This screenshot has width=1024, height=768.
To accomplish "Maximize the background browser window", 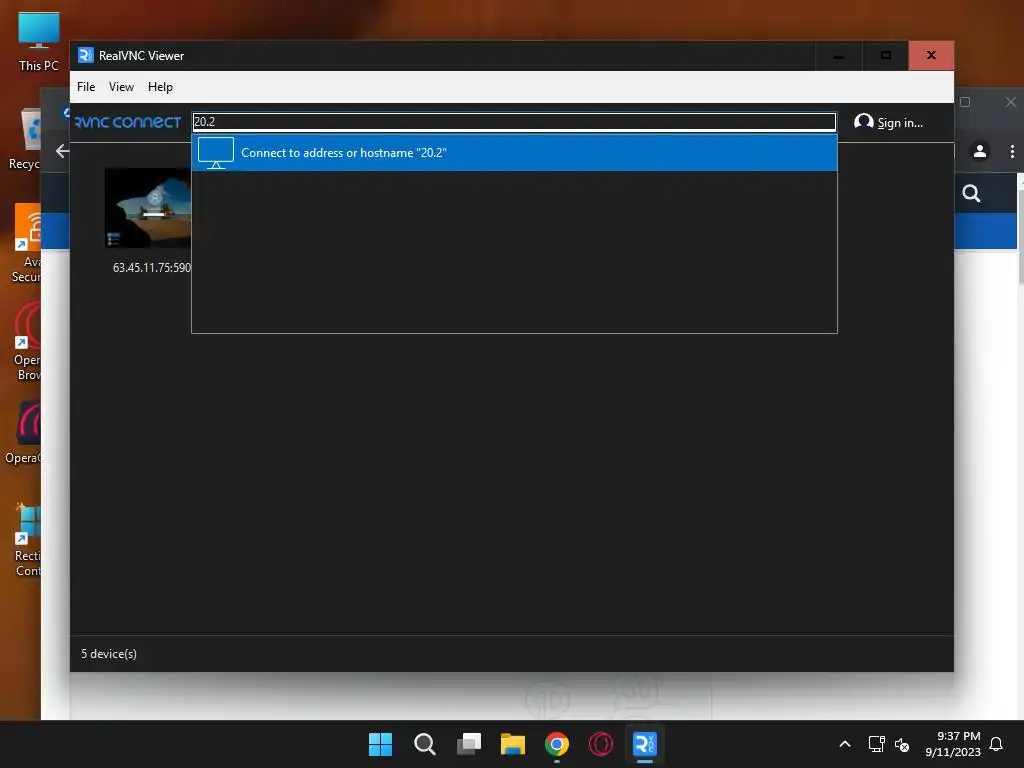I will pyautogui.click(x=965, y=102).
